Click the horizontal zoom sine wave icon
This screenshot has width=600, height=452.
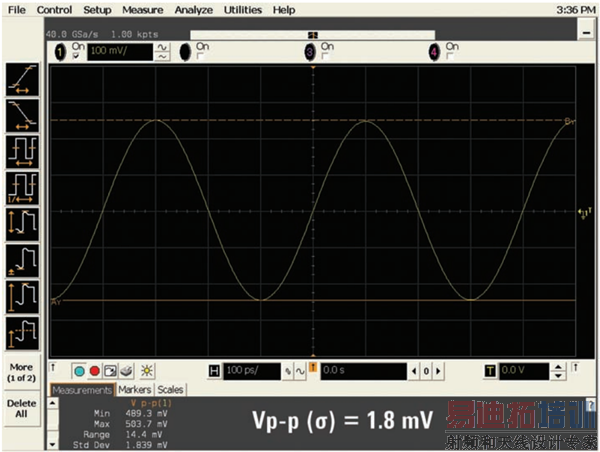[x=300, y=371]
